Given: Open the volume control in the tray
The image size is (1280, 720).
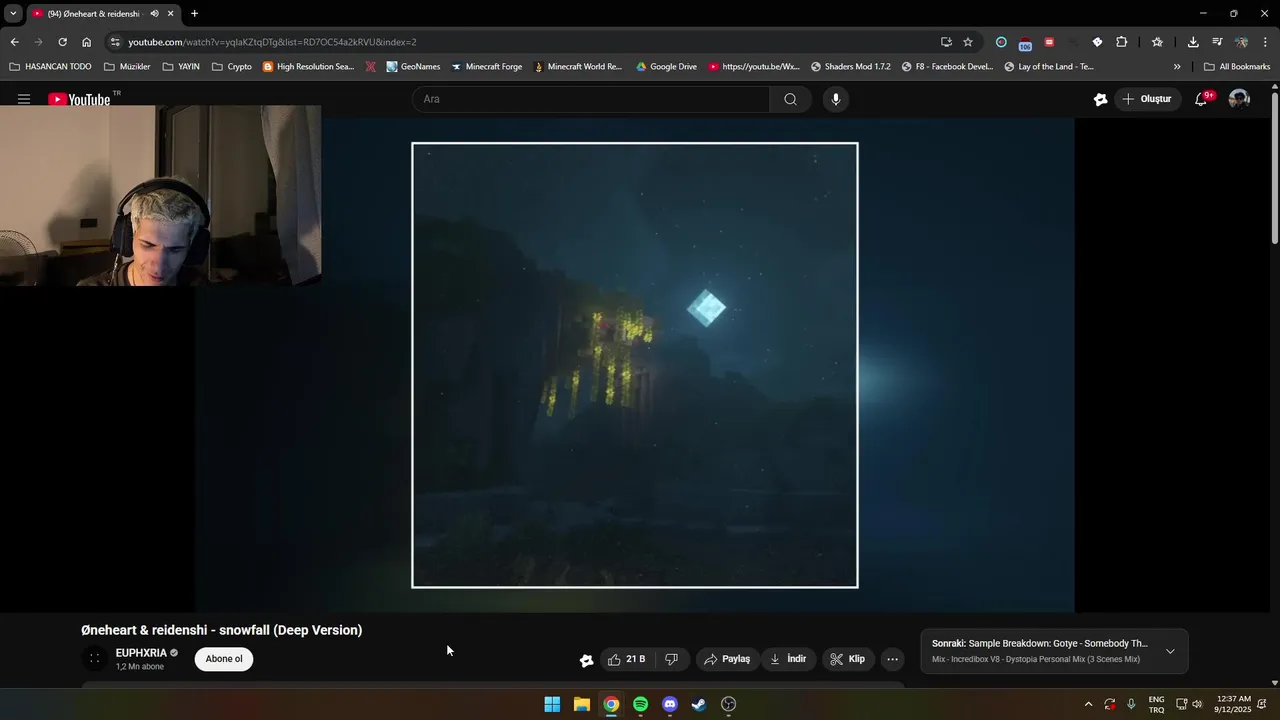Looking at the screenshot, I should (x=1197, y=704).
